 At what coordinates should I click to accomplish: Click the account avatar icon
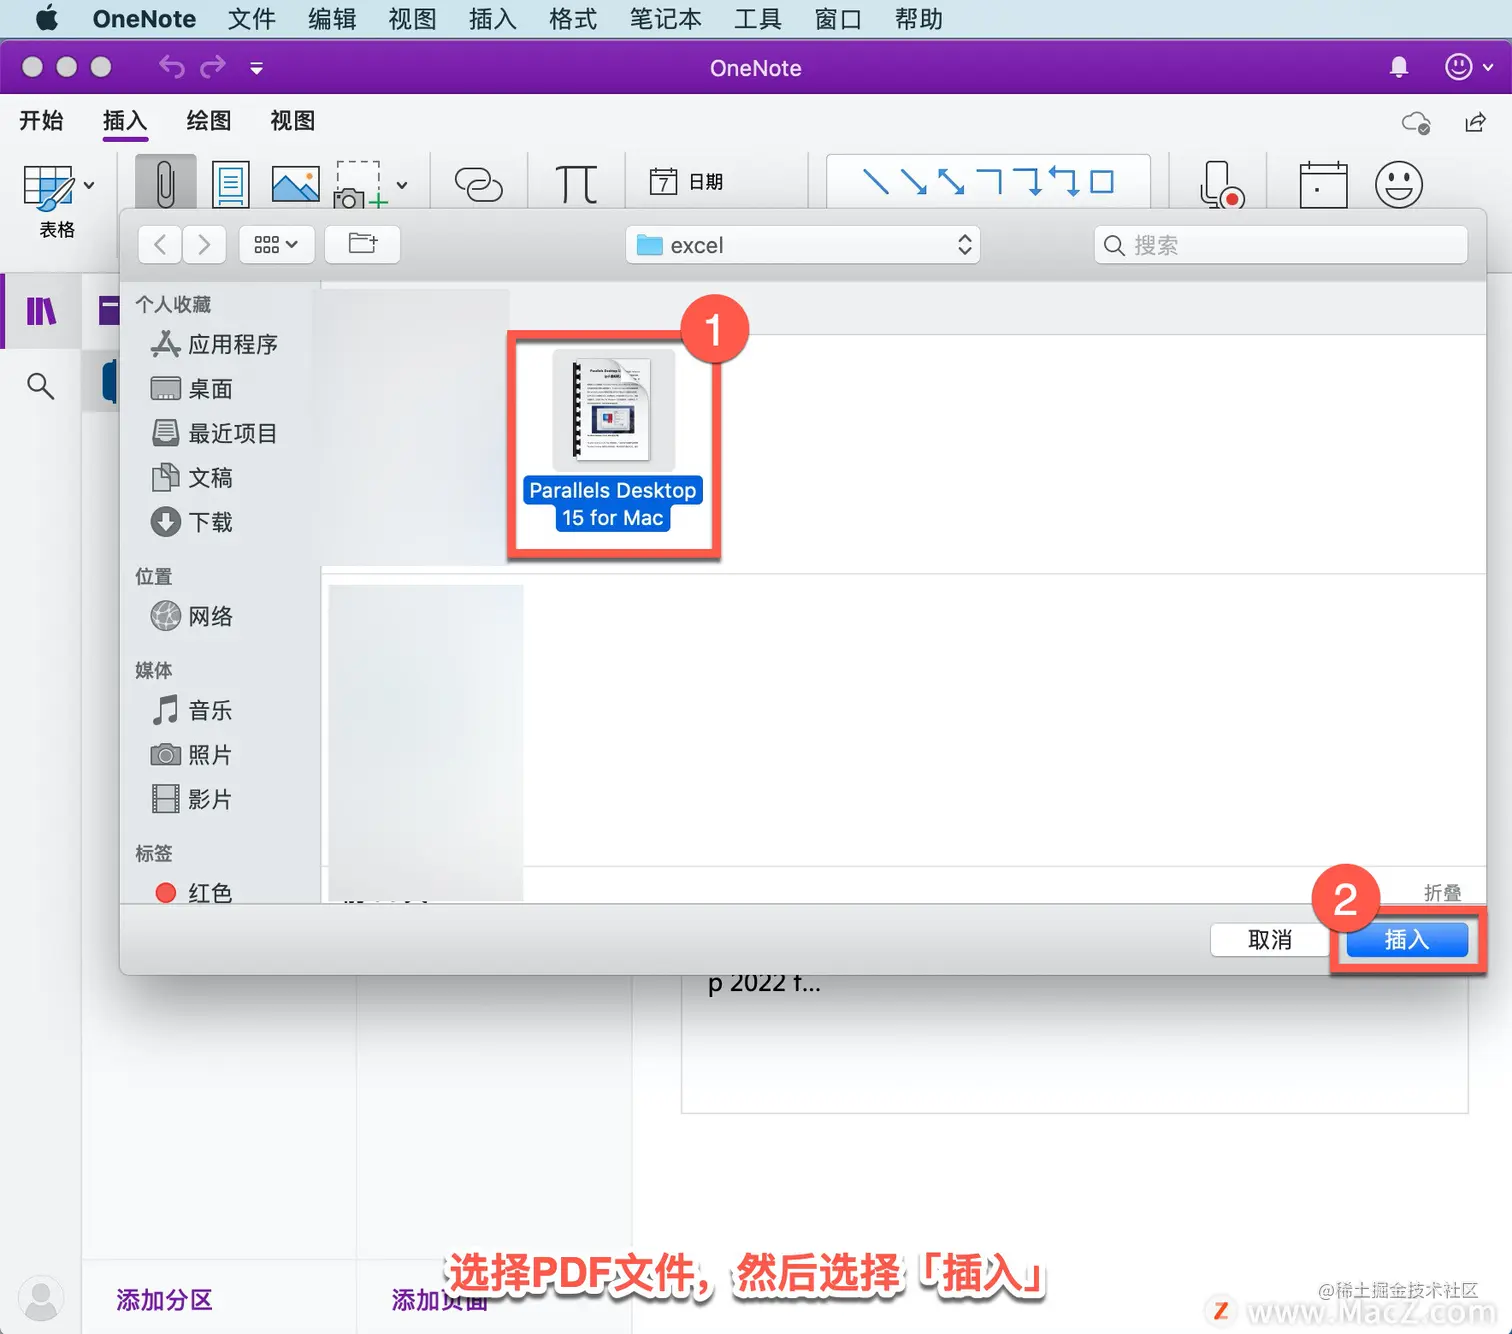pos(41,1298)
